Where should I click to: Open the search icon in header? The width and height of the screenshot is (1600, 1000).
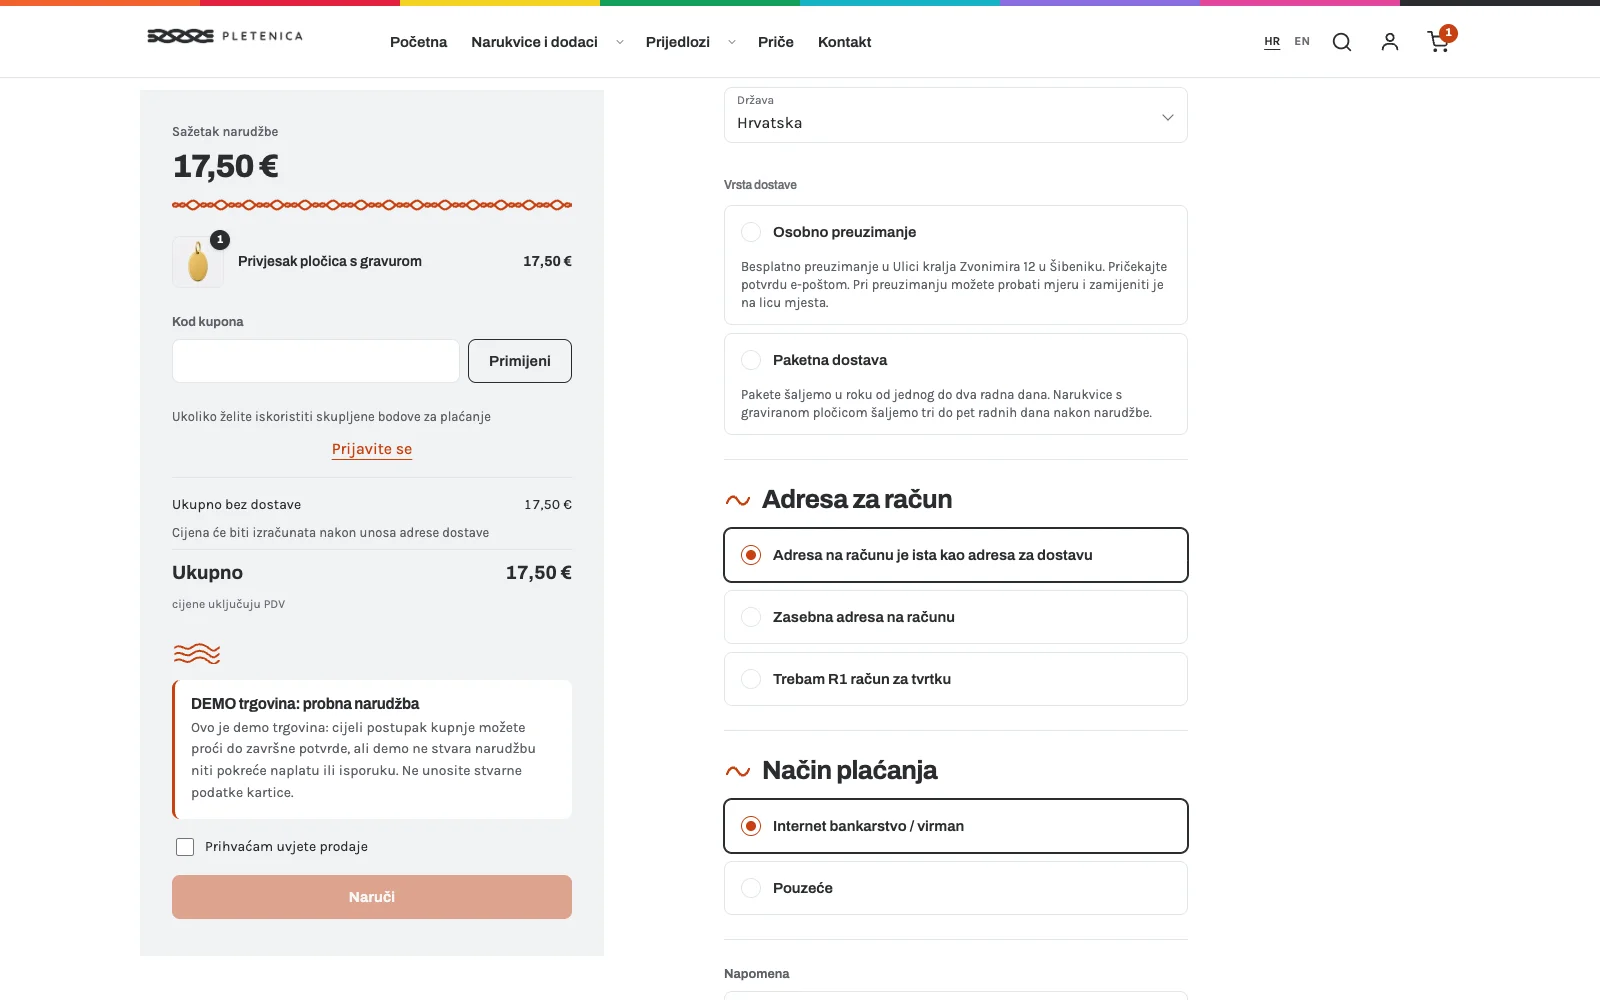tap(1342, 42)
